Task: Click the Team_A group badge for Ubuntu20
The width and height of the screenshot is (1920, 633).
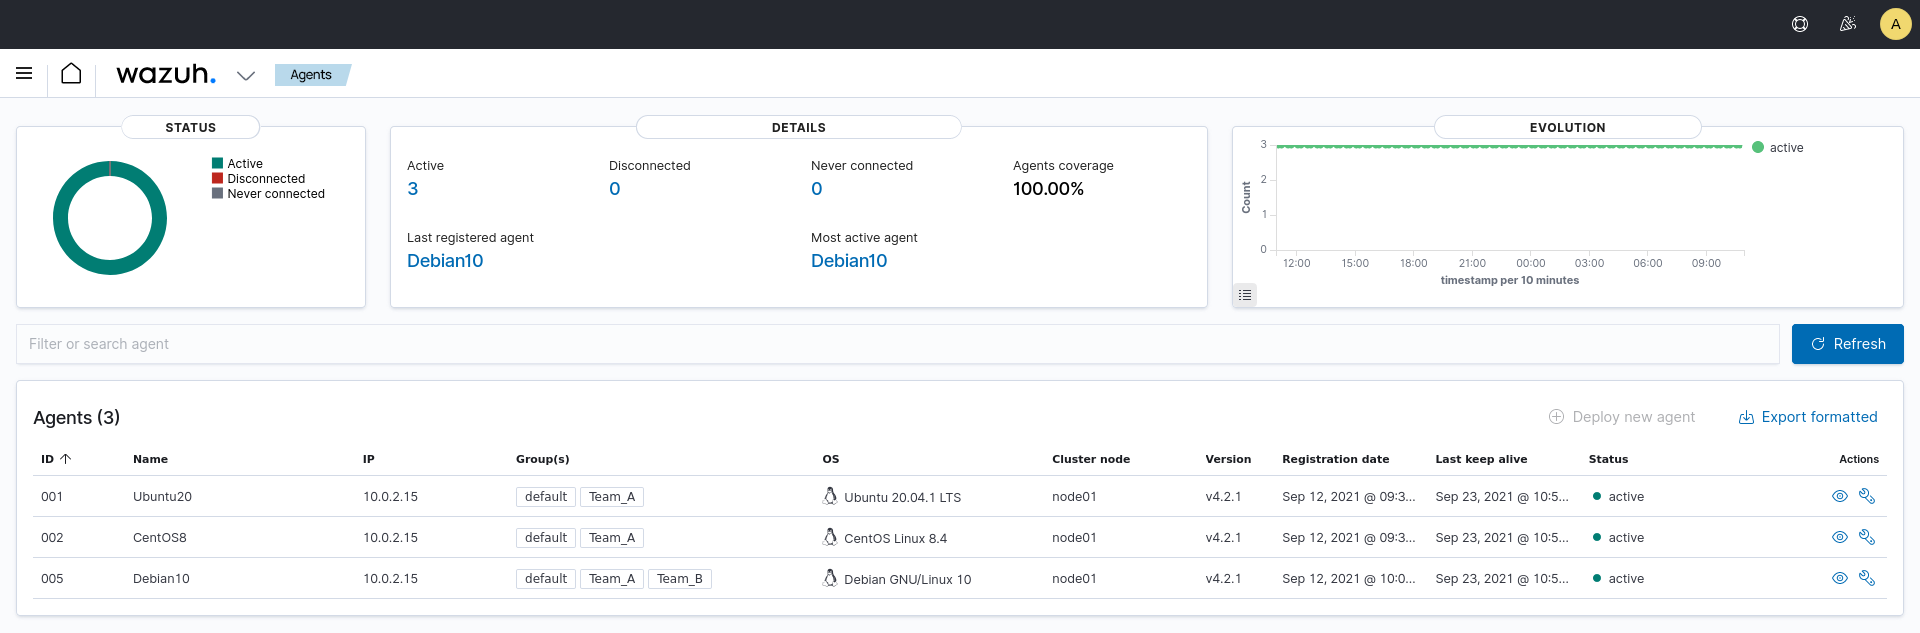Action: click(x=612, y=497)
